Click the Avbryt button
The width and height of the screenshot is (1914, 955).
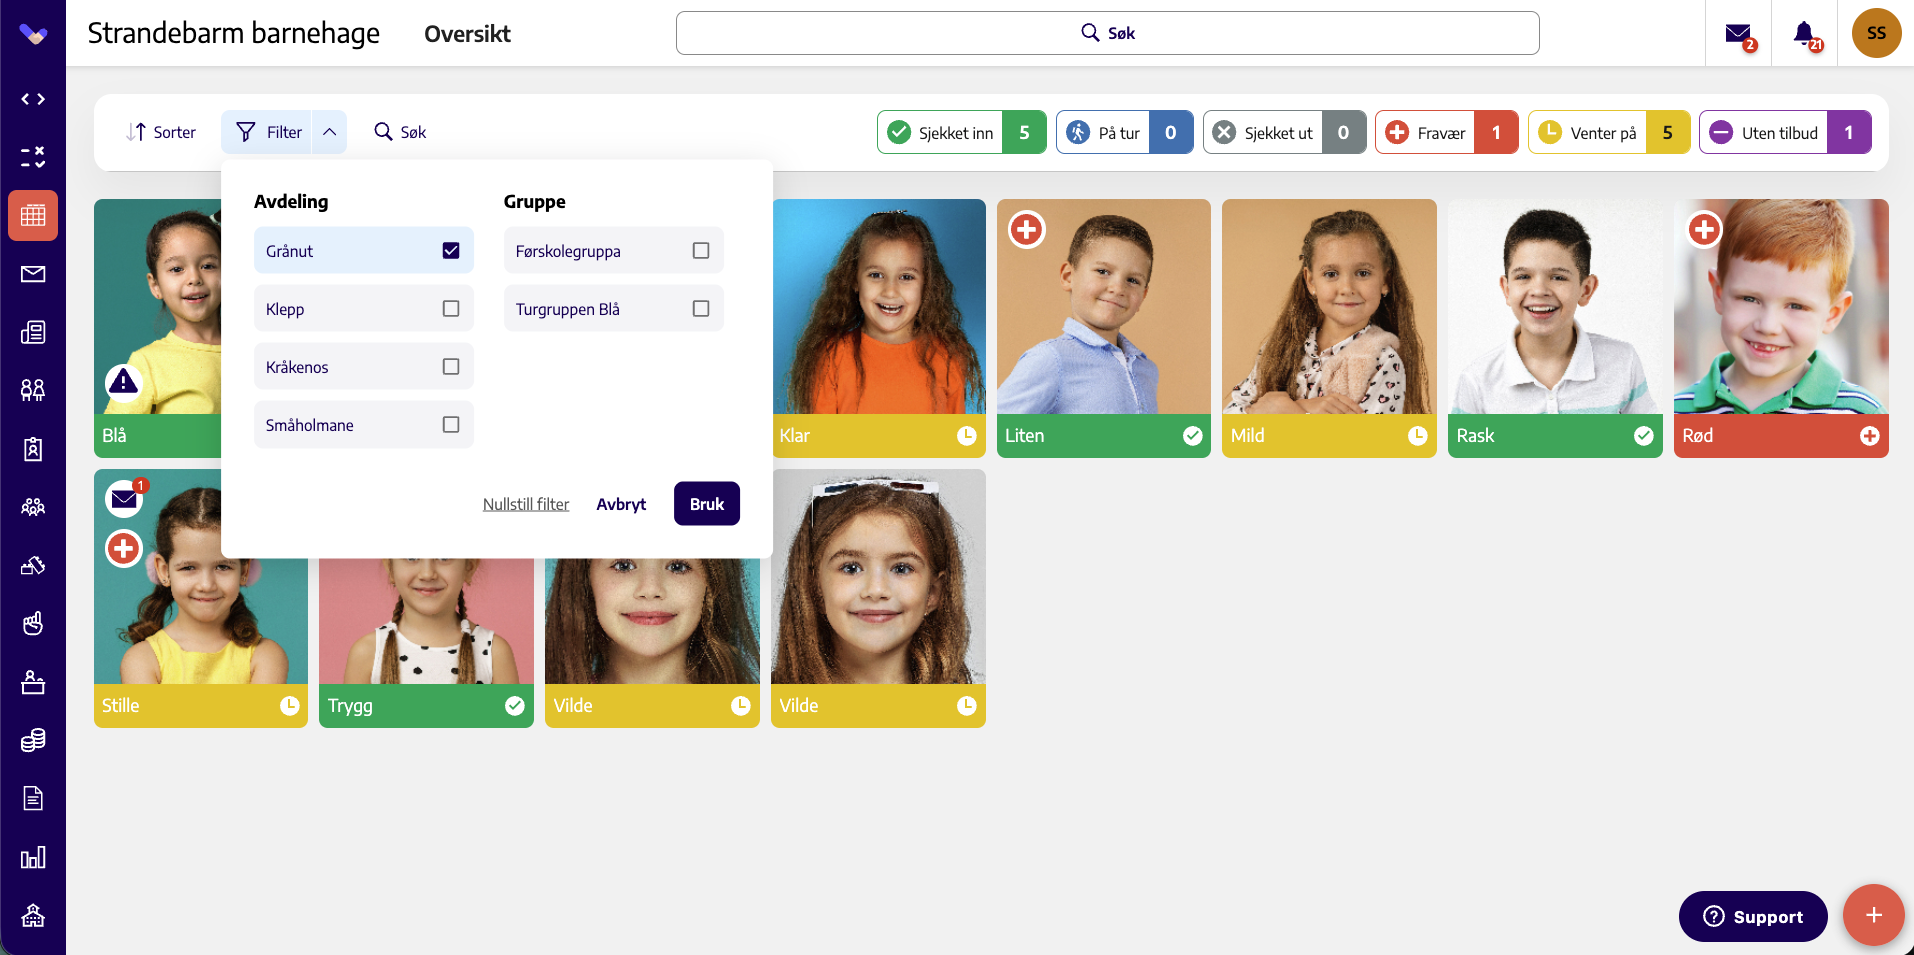(621, 504)
